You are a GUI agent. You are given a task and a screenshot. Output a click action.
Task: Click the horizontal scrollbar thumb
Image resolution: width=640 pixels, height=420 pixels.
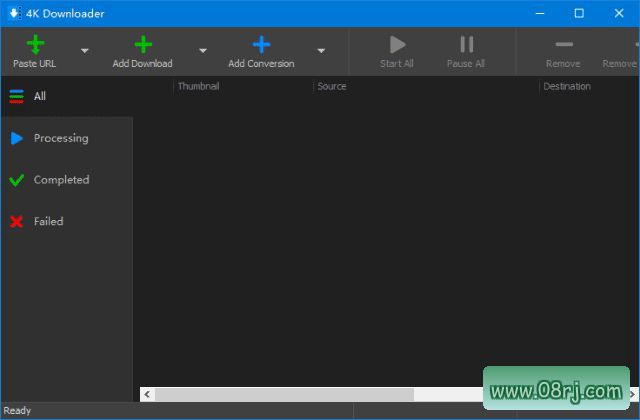[284, 394]
